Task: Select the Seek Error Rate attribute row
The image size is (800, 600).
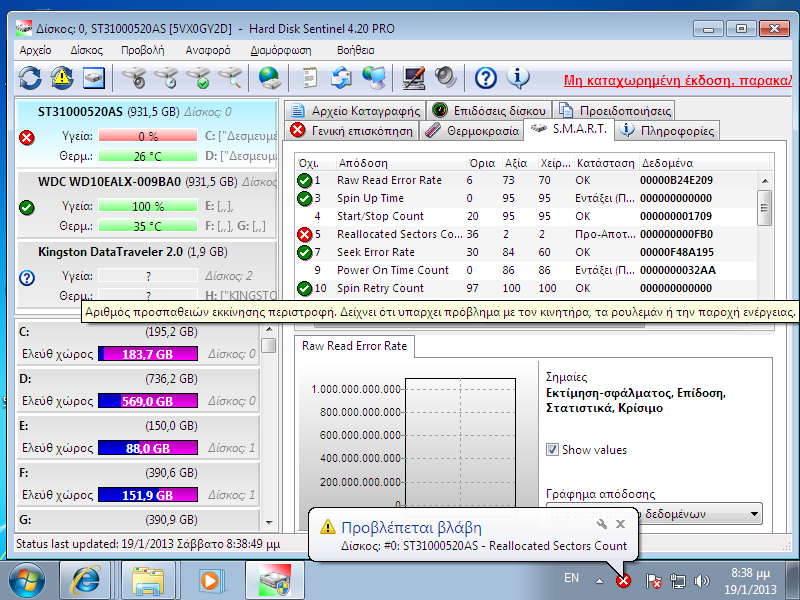Action: point(526,252)
